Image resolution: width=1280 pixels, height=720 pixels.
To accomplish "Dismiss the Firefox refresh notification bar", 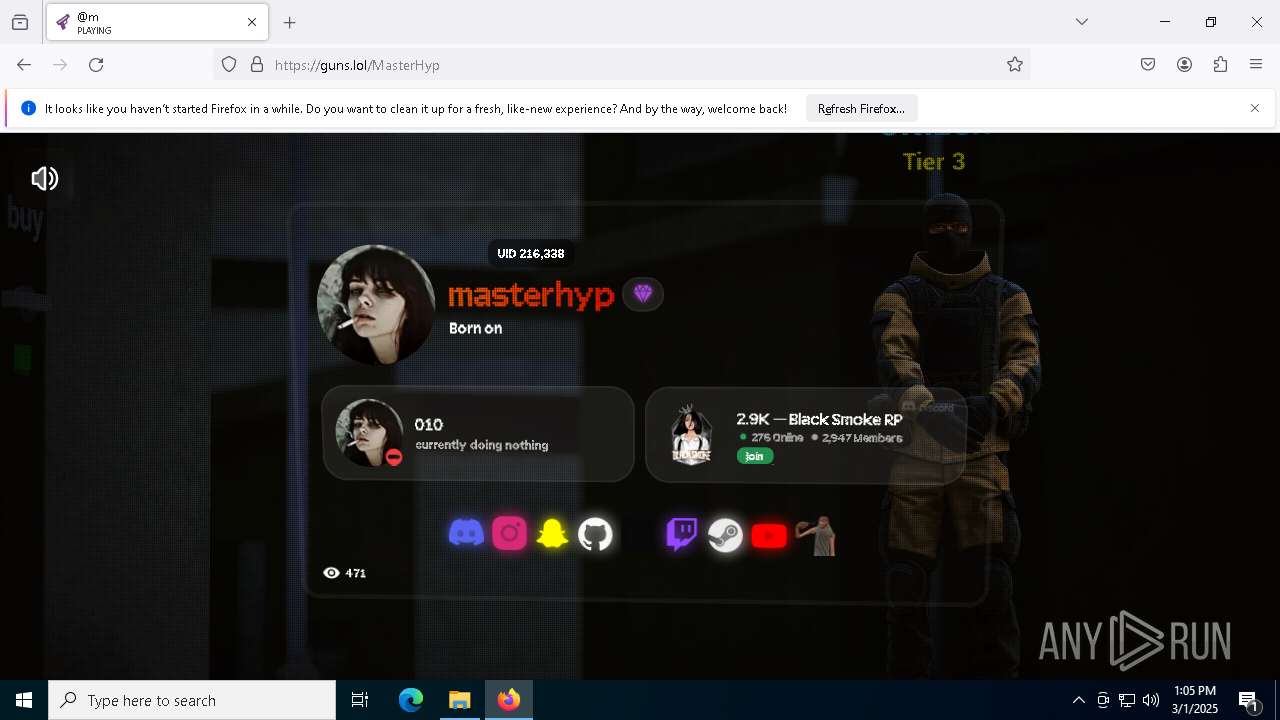I will [1255, 108].
